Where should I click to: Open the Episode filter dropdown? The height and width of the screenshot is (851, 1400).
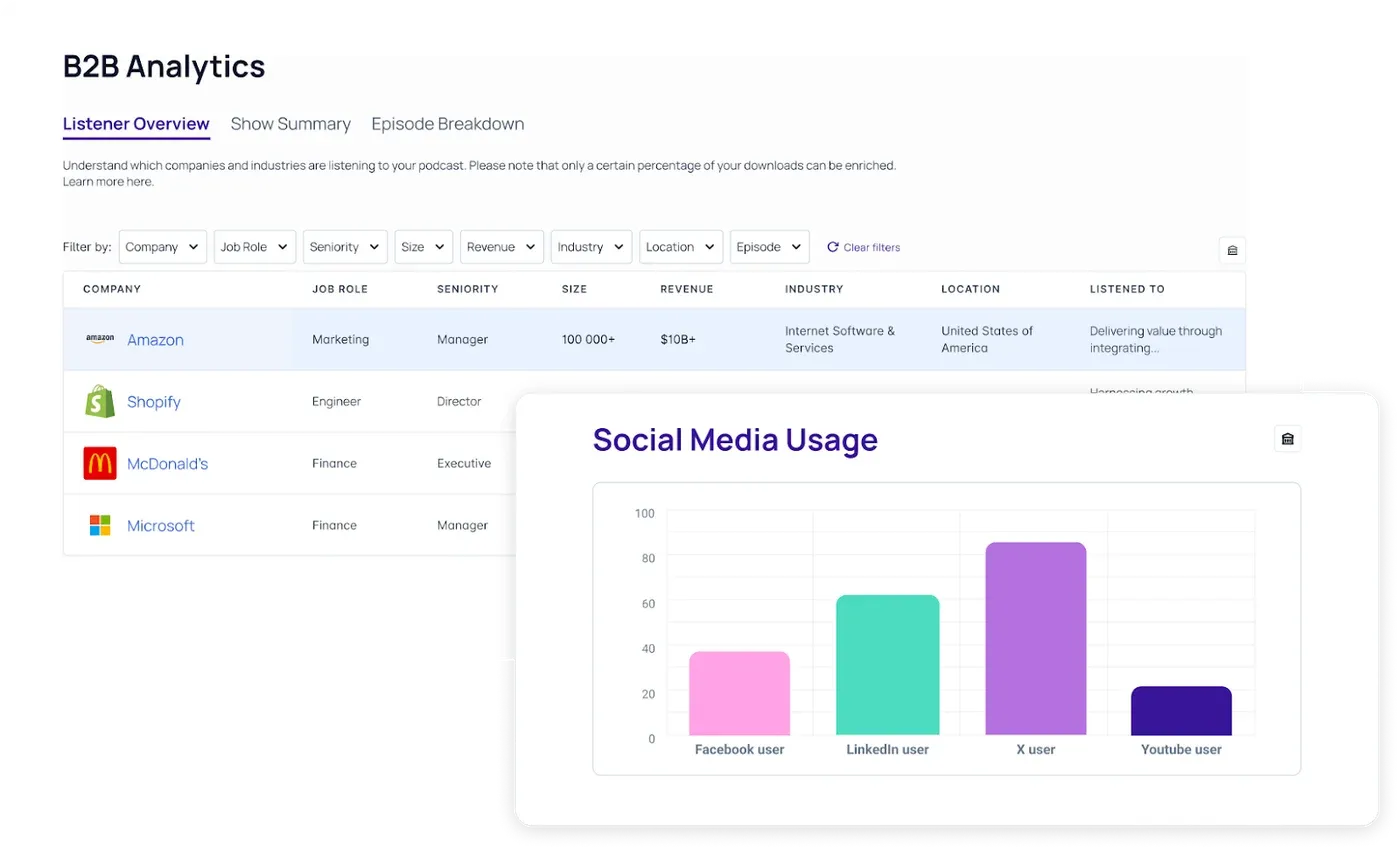pyautogui.click(x=769, y=247)
